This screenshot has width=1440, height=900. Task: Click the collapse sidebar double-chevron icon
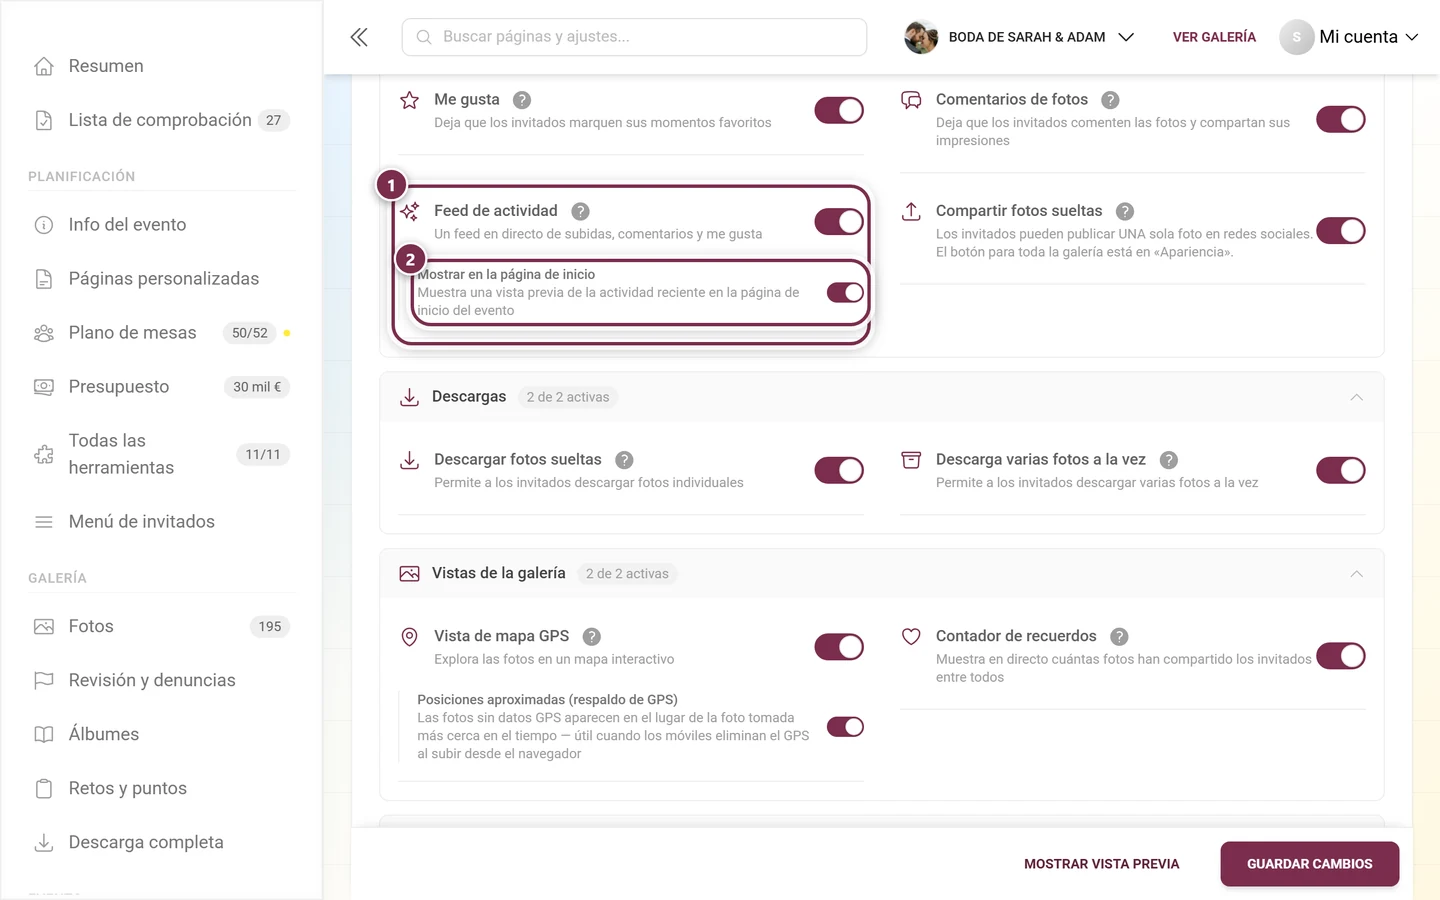pyautogui.click(x=359, y=37)
